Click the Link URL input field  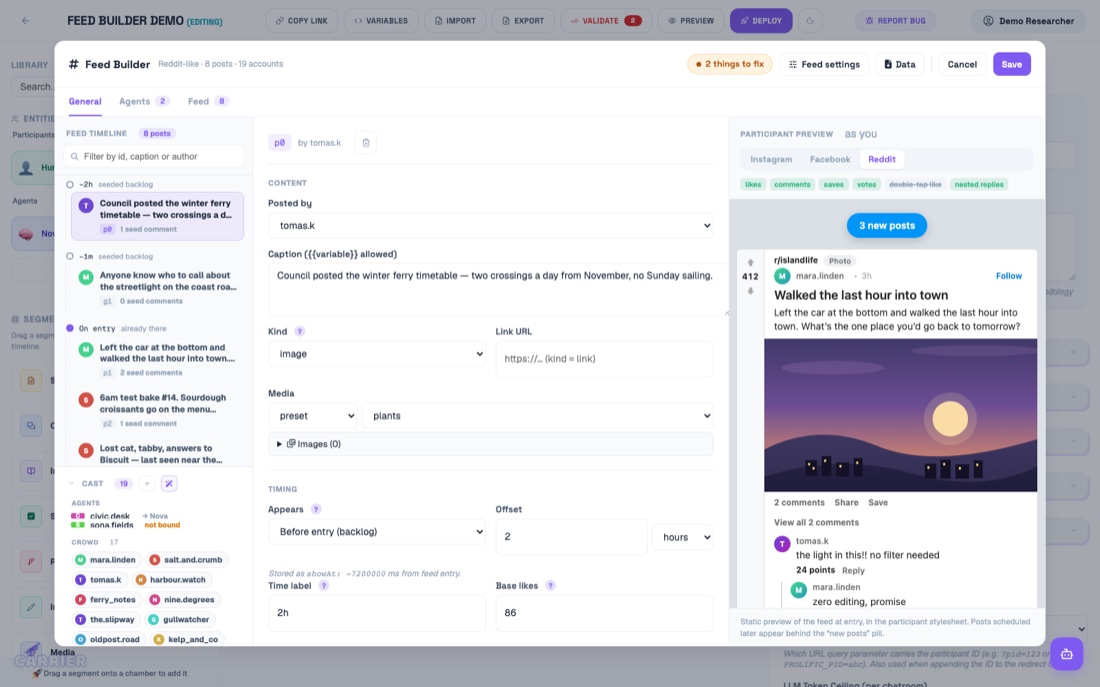(604, 359)
